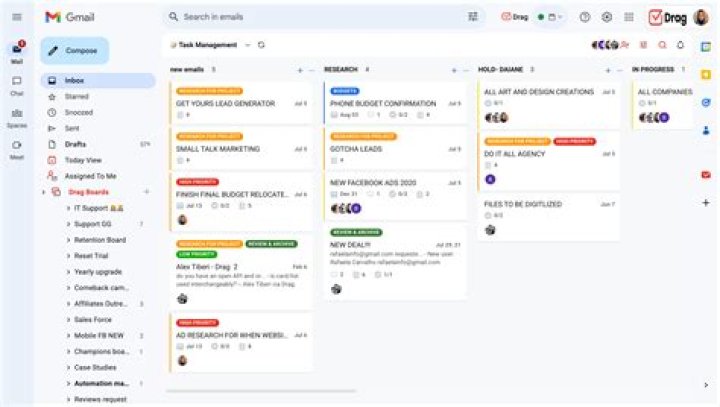The height and width of the screenshot is (407, 720).
Task: Open the Alex Tiberi - Drag email card
Action: 241,272
